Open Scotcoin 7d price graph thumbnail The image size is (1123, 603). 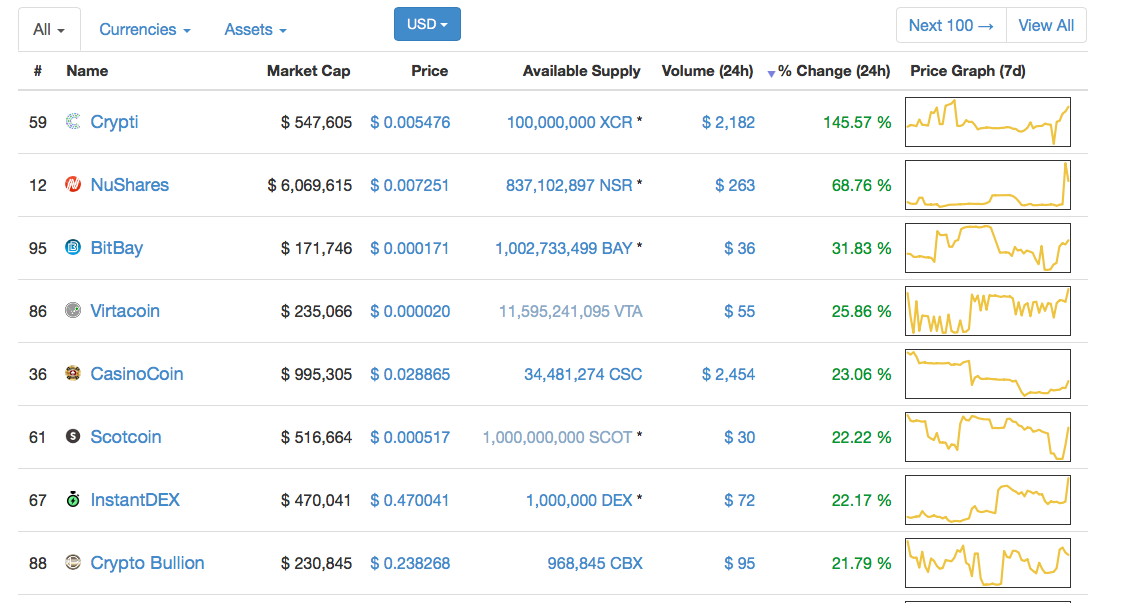(x=988, y=437)
